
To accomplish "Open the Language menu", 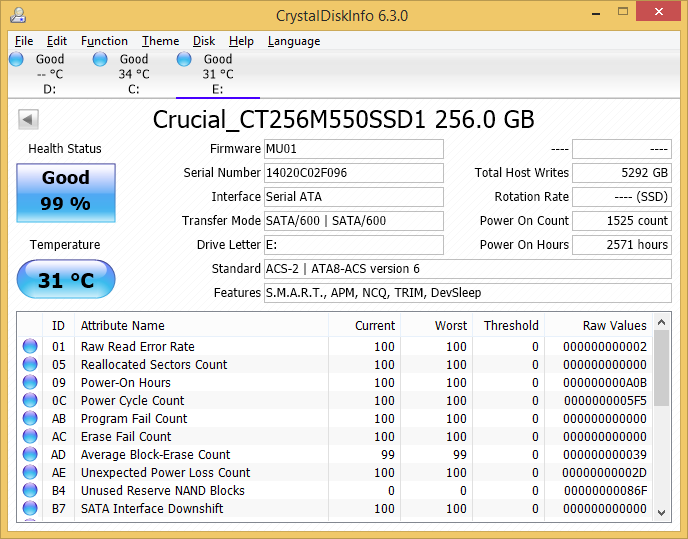I will pyautogui.click(x=294, y=41).
